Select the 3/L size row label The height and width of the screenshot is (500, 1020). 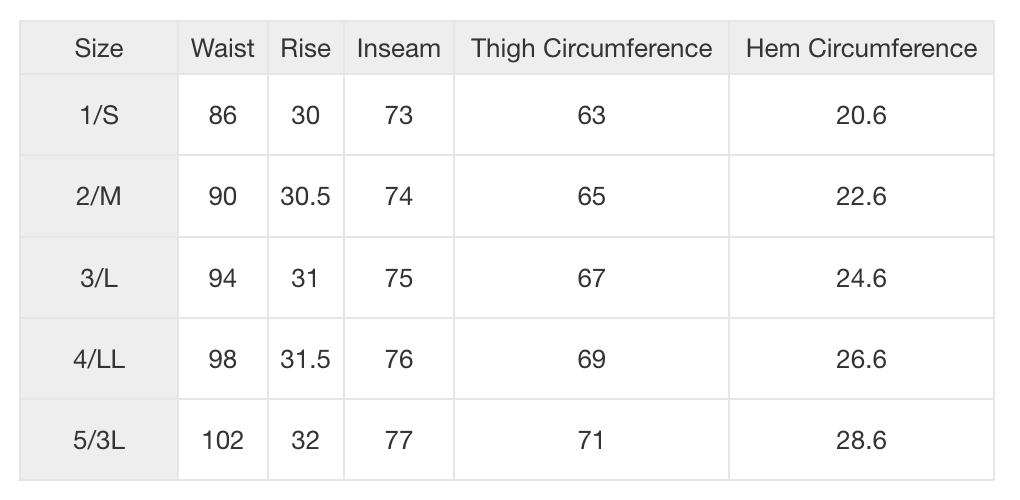[x=99, y=278]
